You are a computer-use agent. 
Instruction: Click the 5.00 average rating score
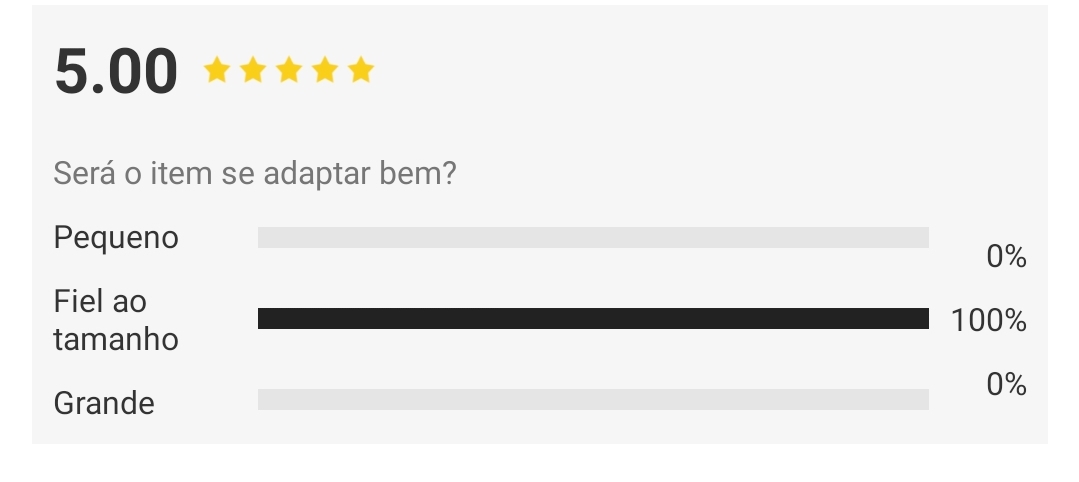116,71
